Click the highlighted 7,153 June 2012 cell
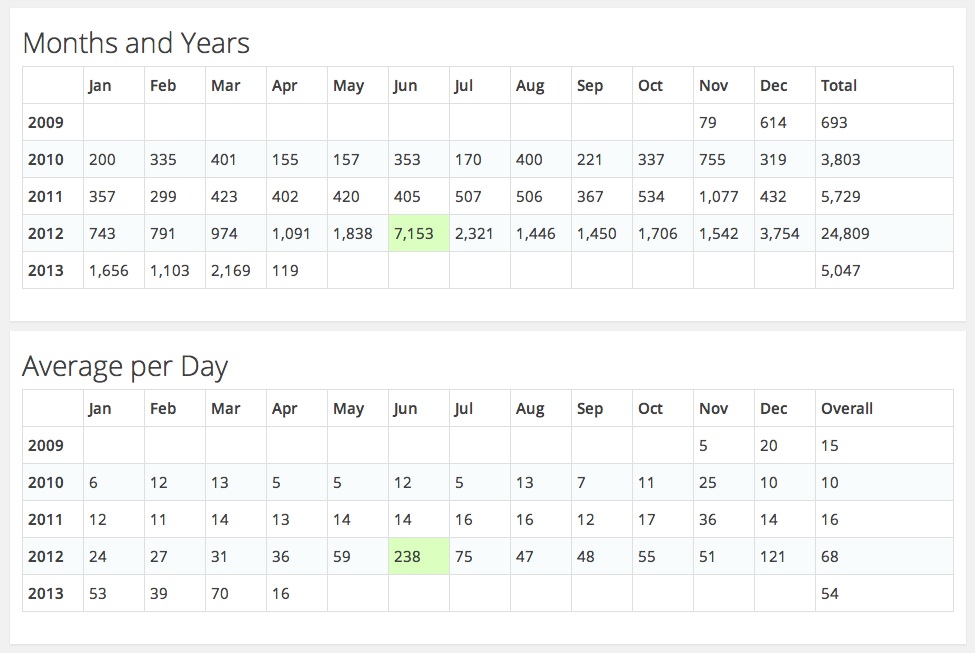This screenshot has width=975, height=653. 413,234
